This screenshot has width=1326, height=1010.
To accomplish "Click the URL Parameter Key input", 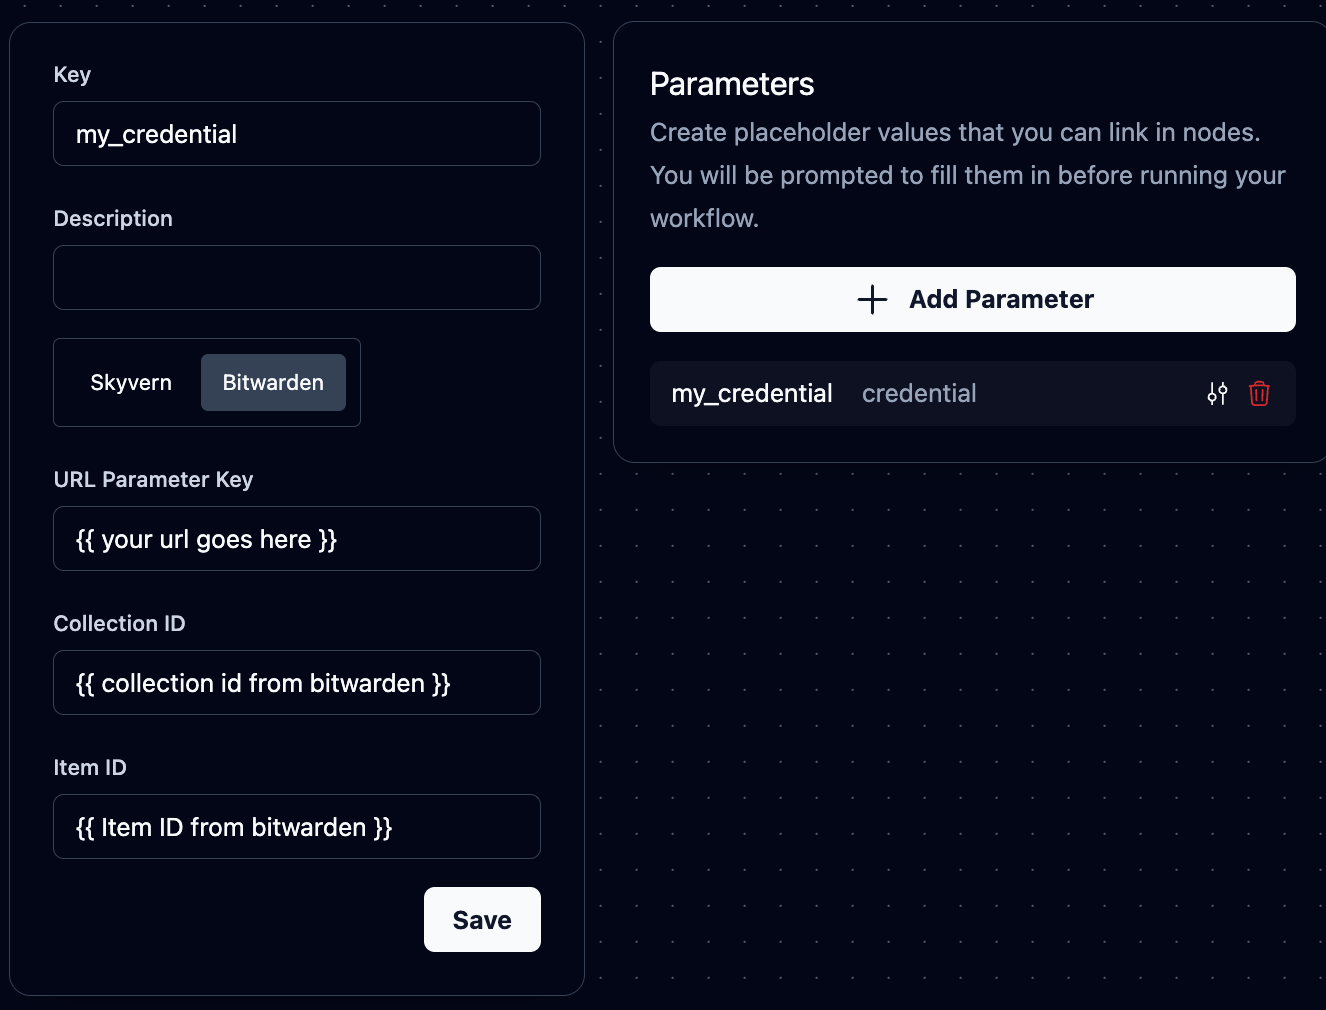I will click(296, 539).
